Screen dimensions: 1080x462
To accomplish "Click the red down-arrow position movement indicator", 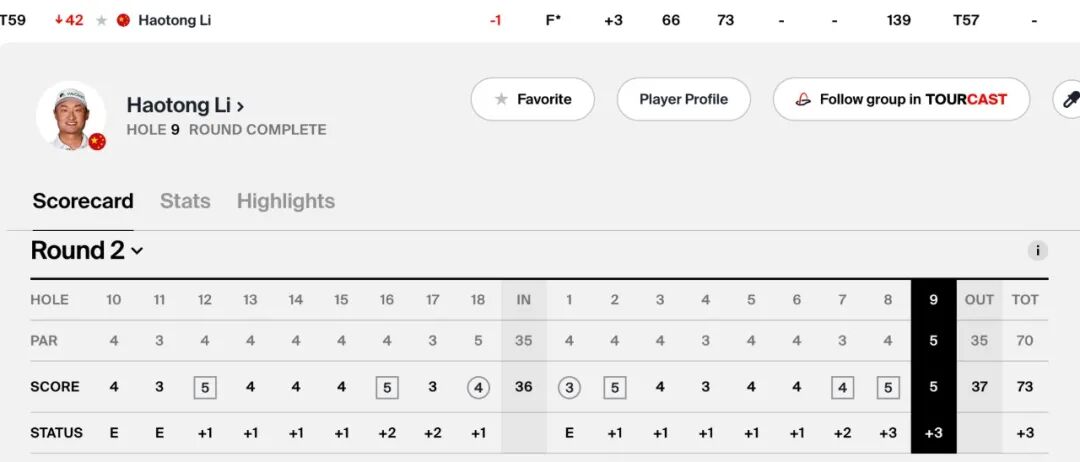I will (x=60, y=20).
